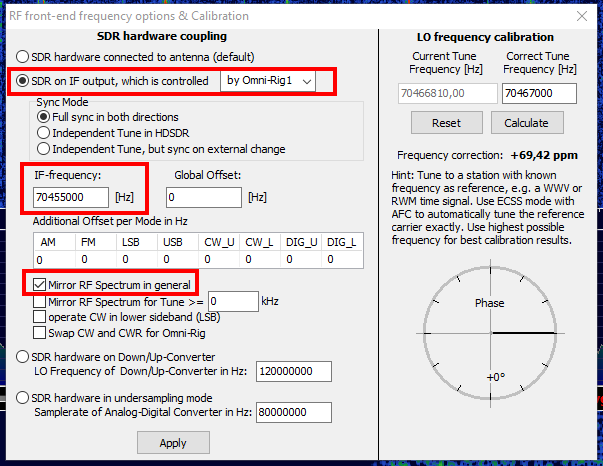Click the USB additional offset cell
Screen dimensions: 603x466
[174, 258]
